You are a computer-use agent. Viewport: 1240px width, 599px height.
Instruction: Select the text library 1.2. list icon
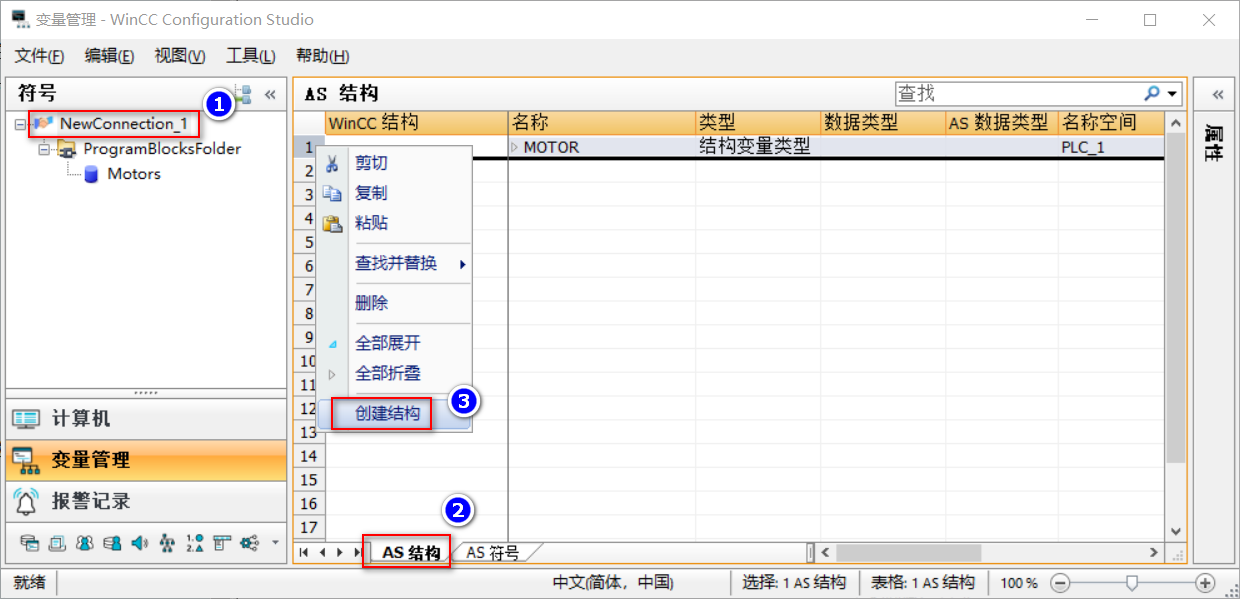click(x=196, y=542)
